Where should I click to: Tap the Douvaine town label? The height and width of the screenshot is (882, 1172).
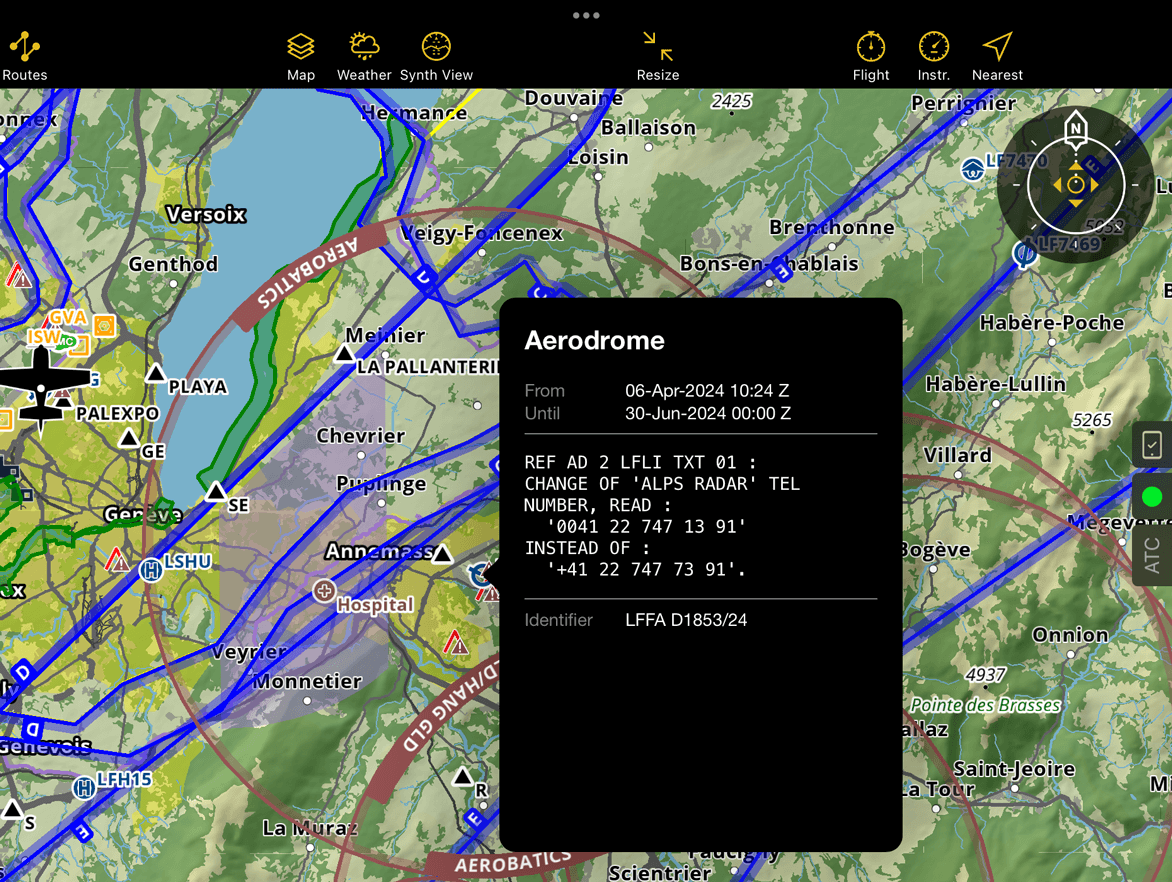(573, 99)
